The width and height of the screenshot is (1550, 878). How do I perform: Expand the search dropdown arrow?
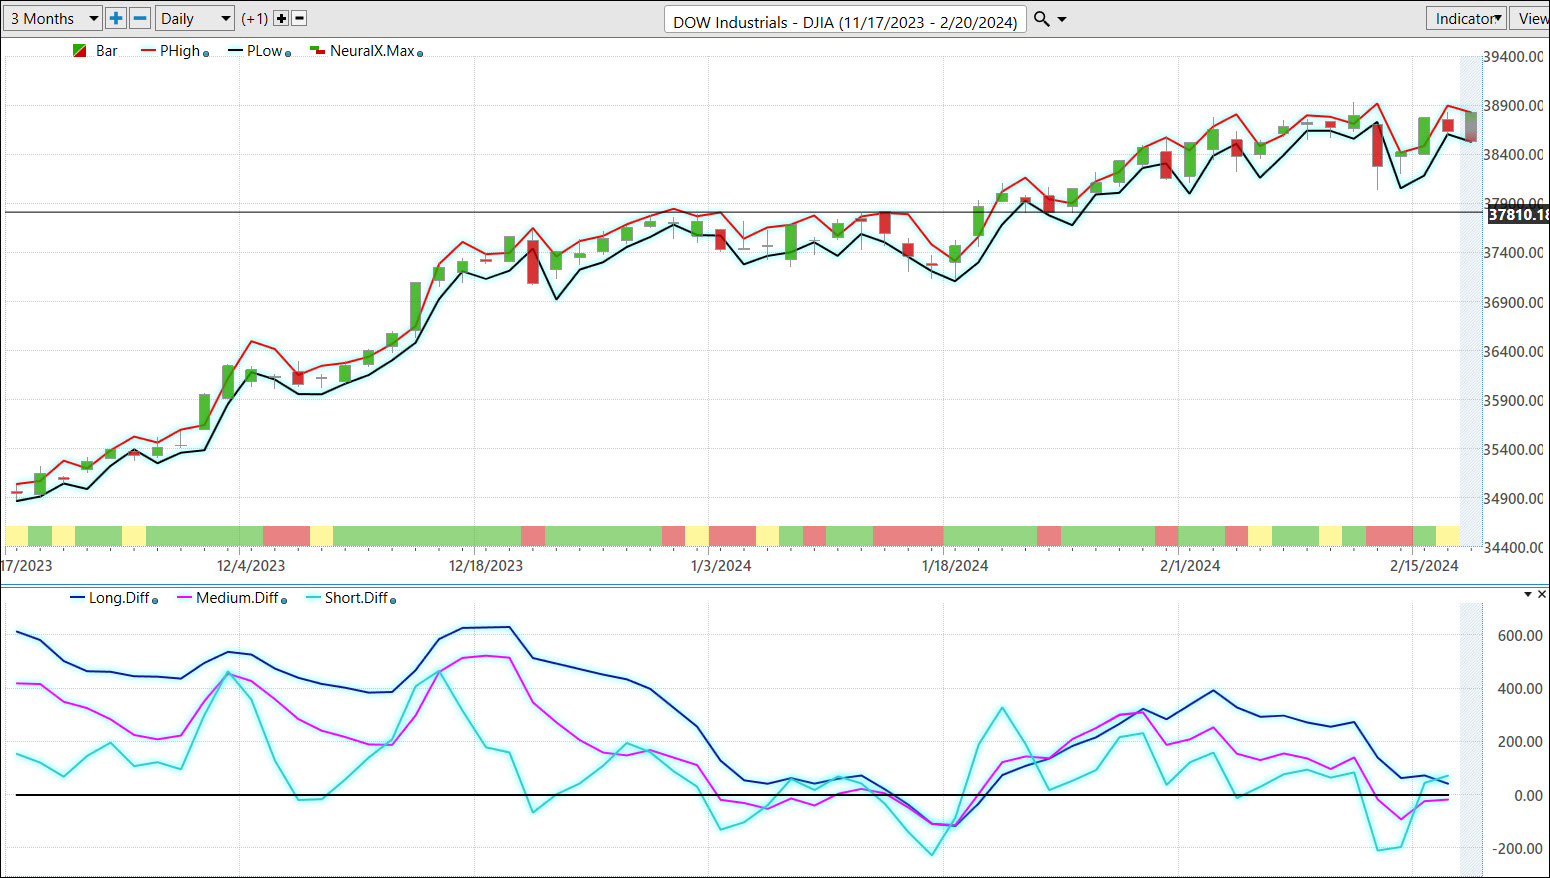[1062, 19]
